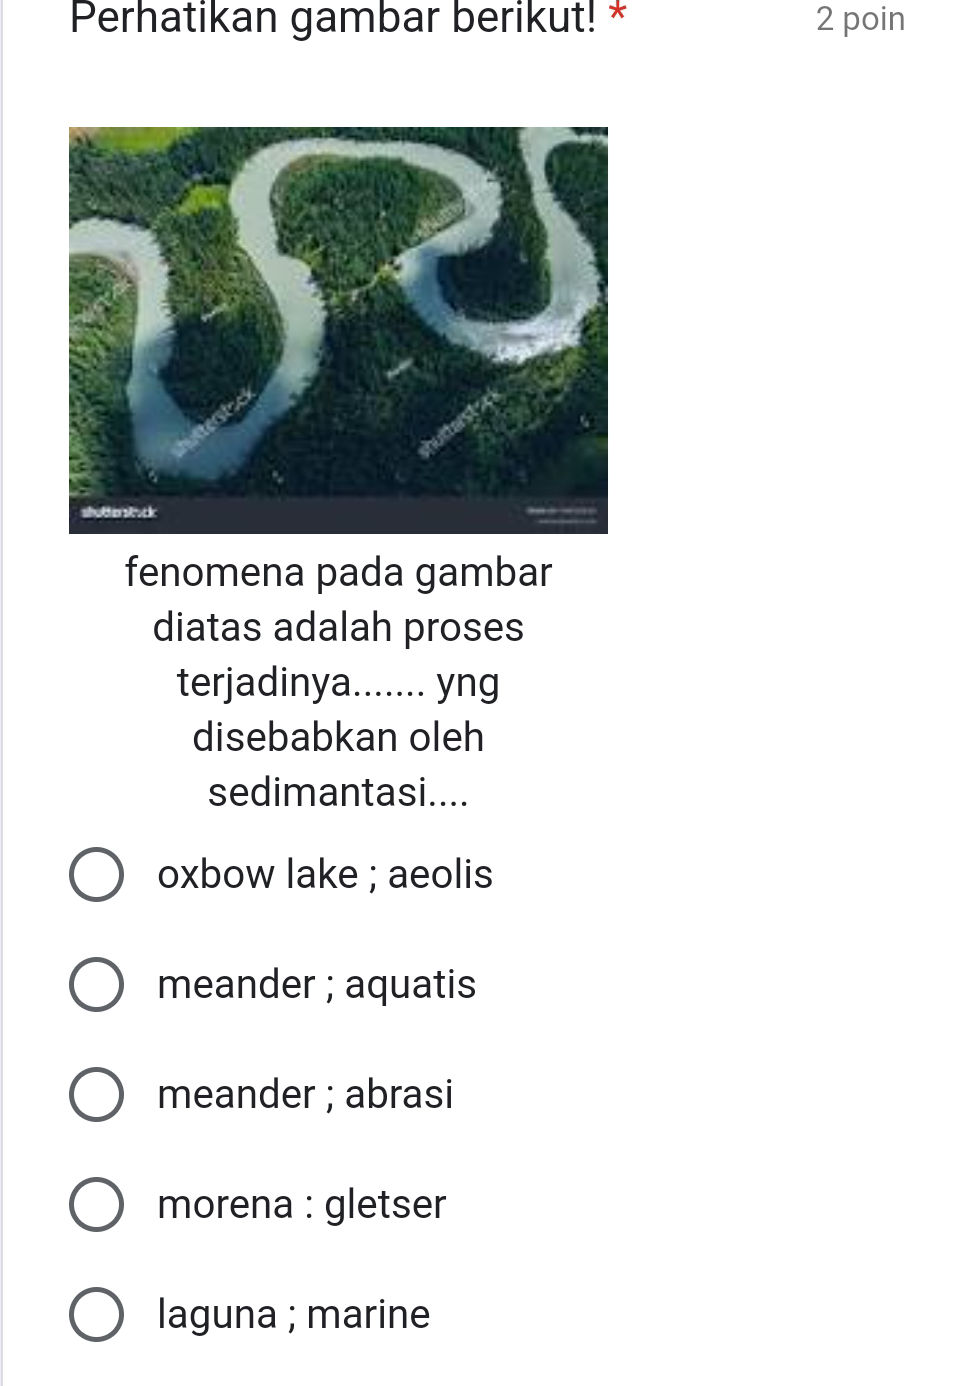The width and height of the screenshot is (968, 1386).
Task: Select the "meander ; abrasi" option
Action: point(95,1094)
